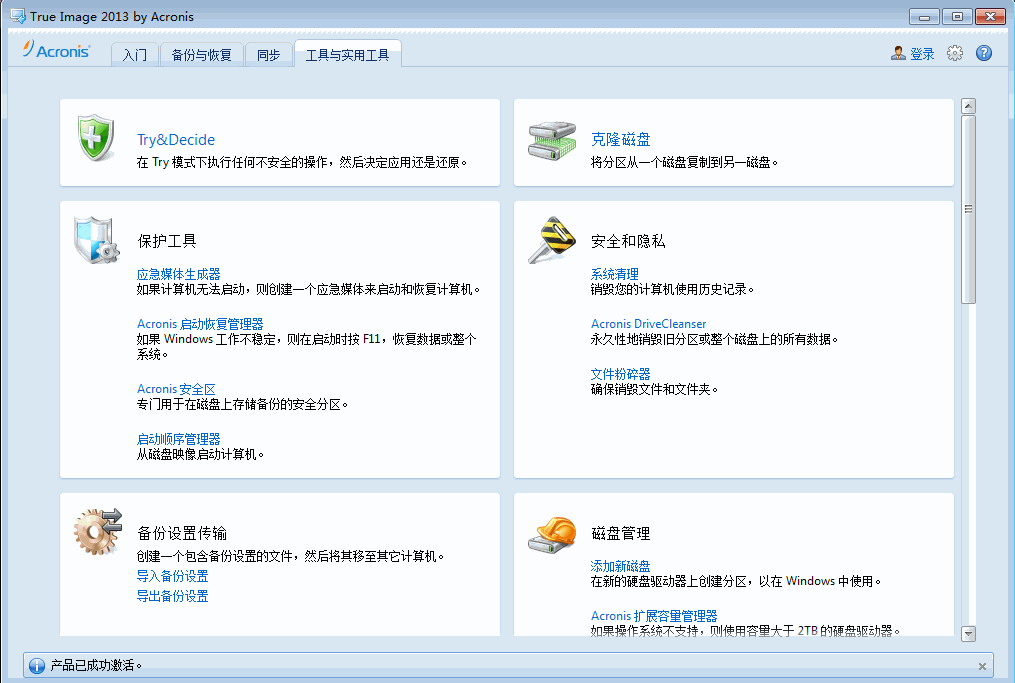
Task: Switch to the 同步 tab
Action: (x=269, y=55)
